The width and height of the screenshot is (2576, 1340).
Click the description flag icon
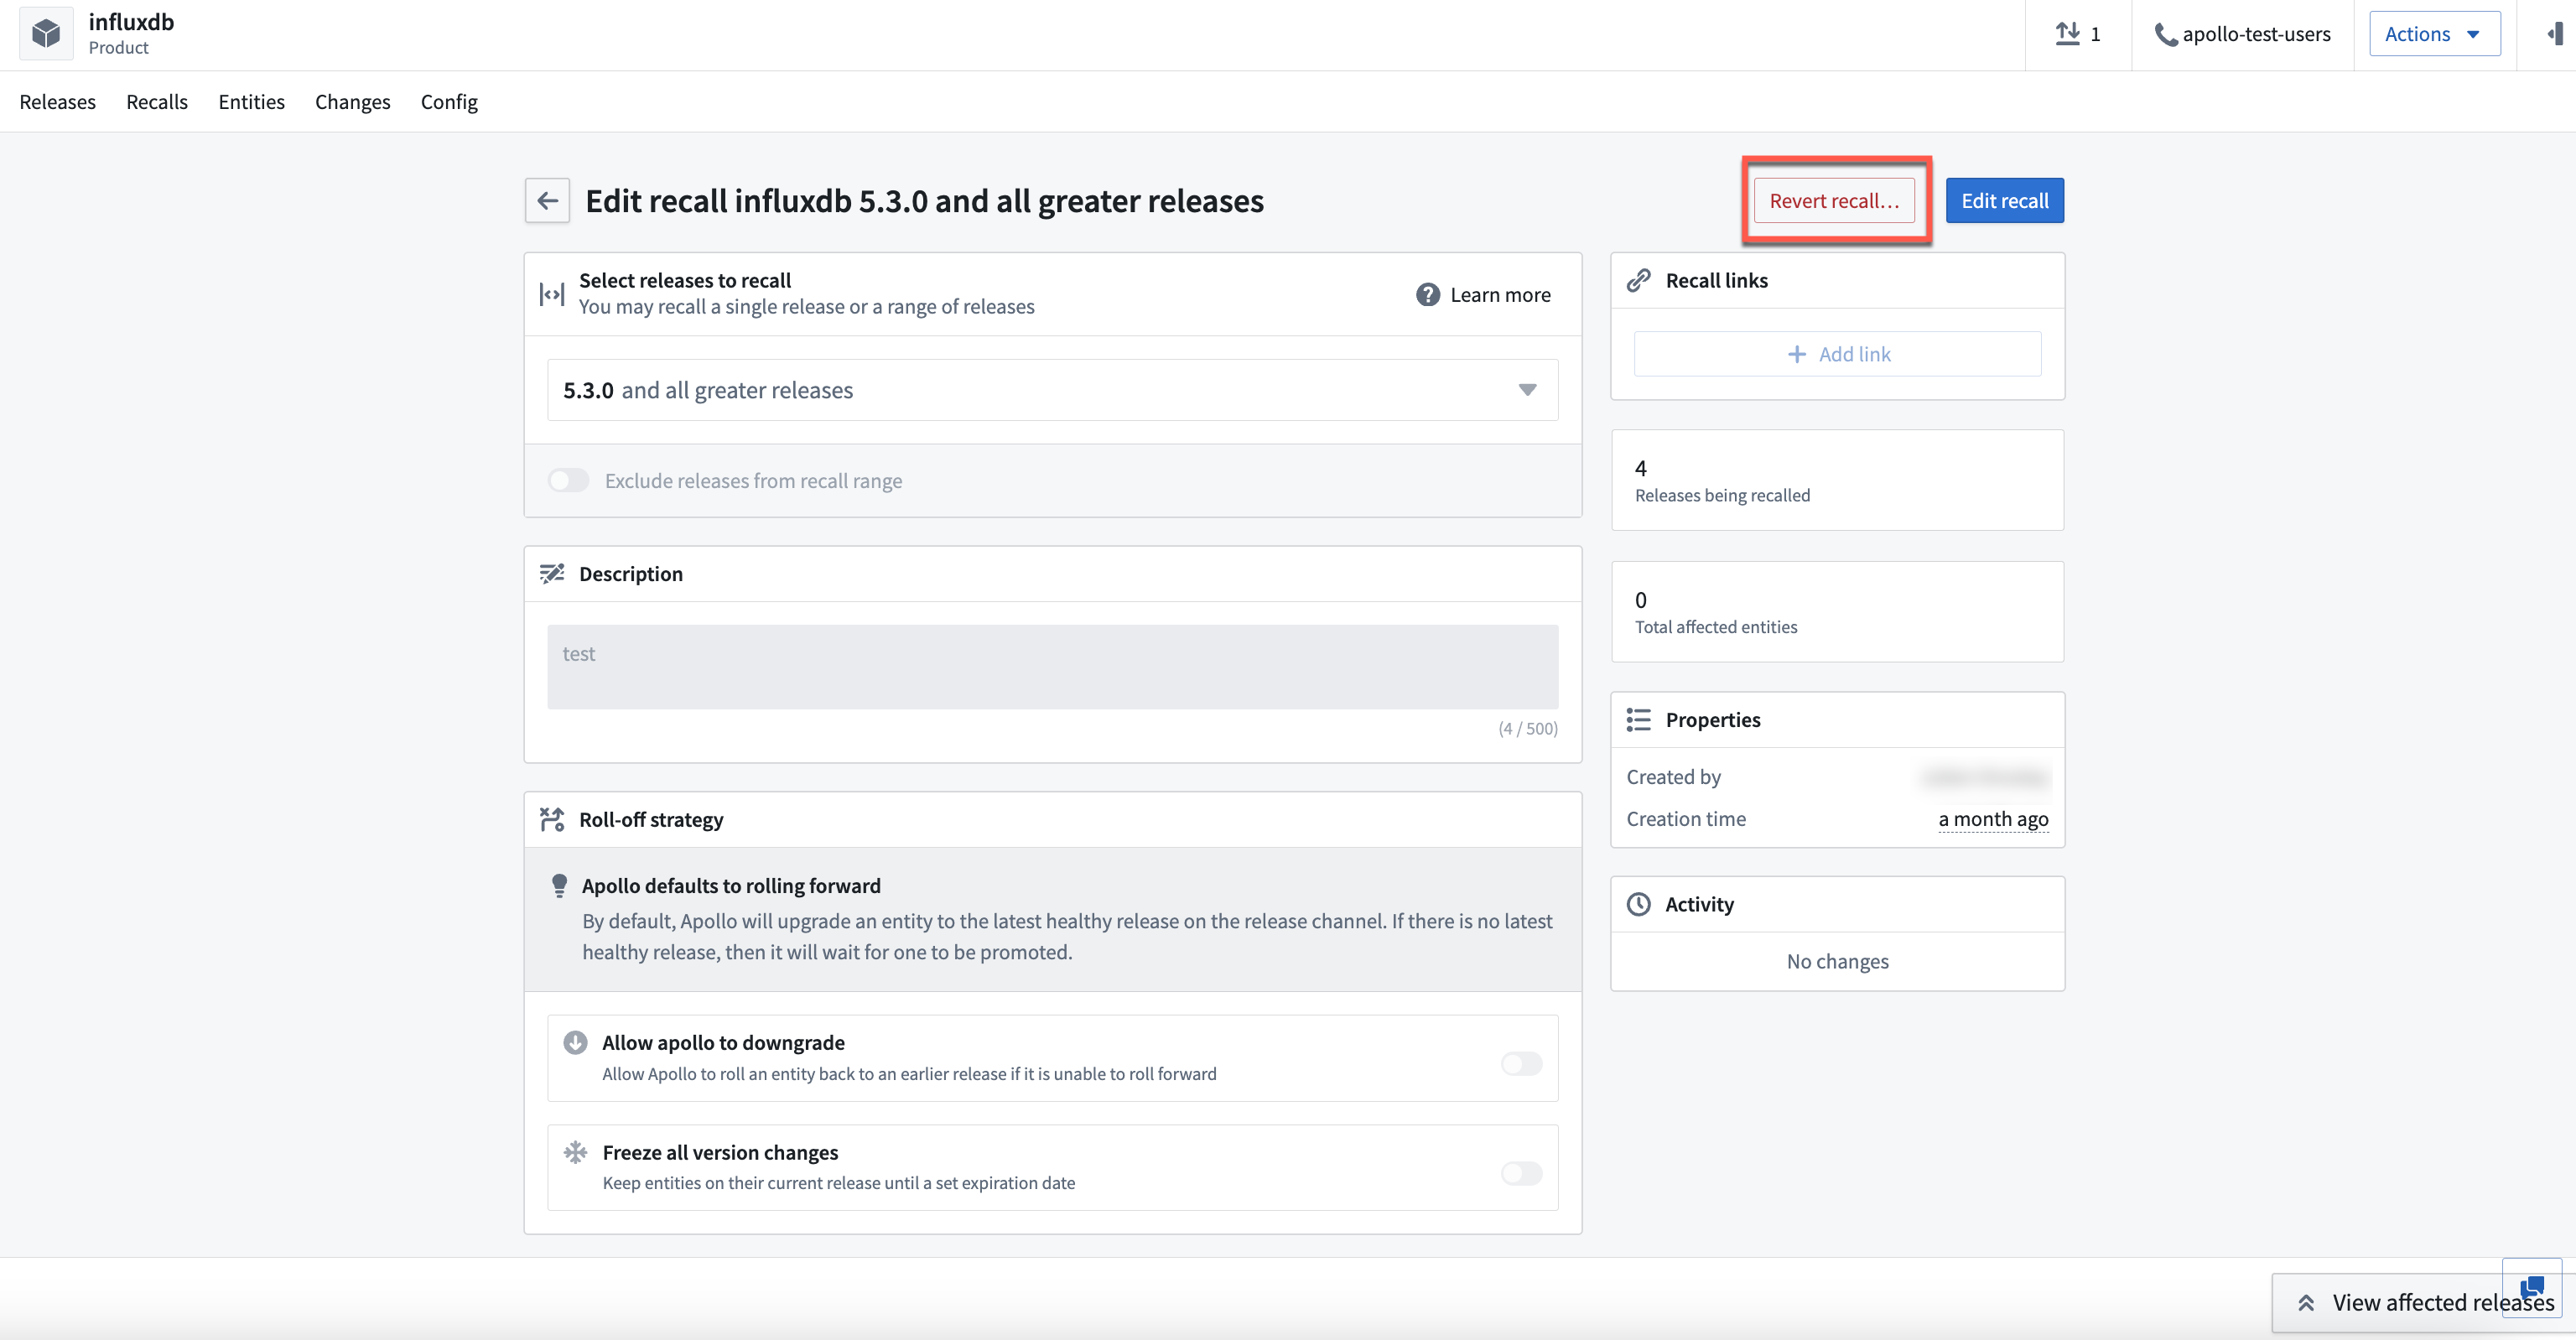(552, 572)
